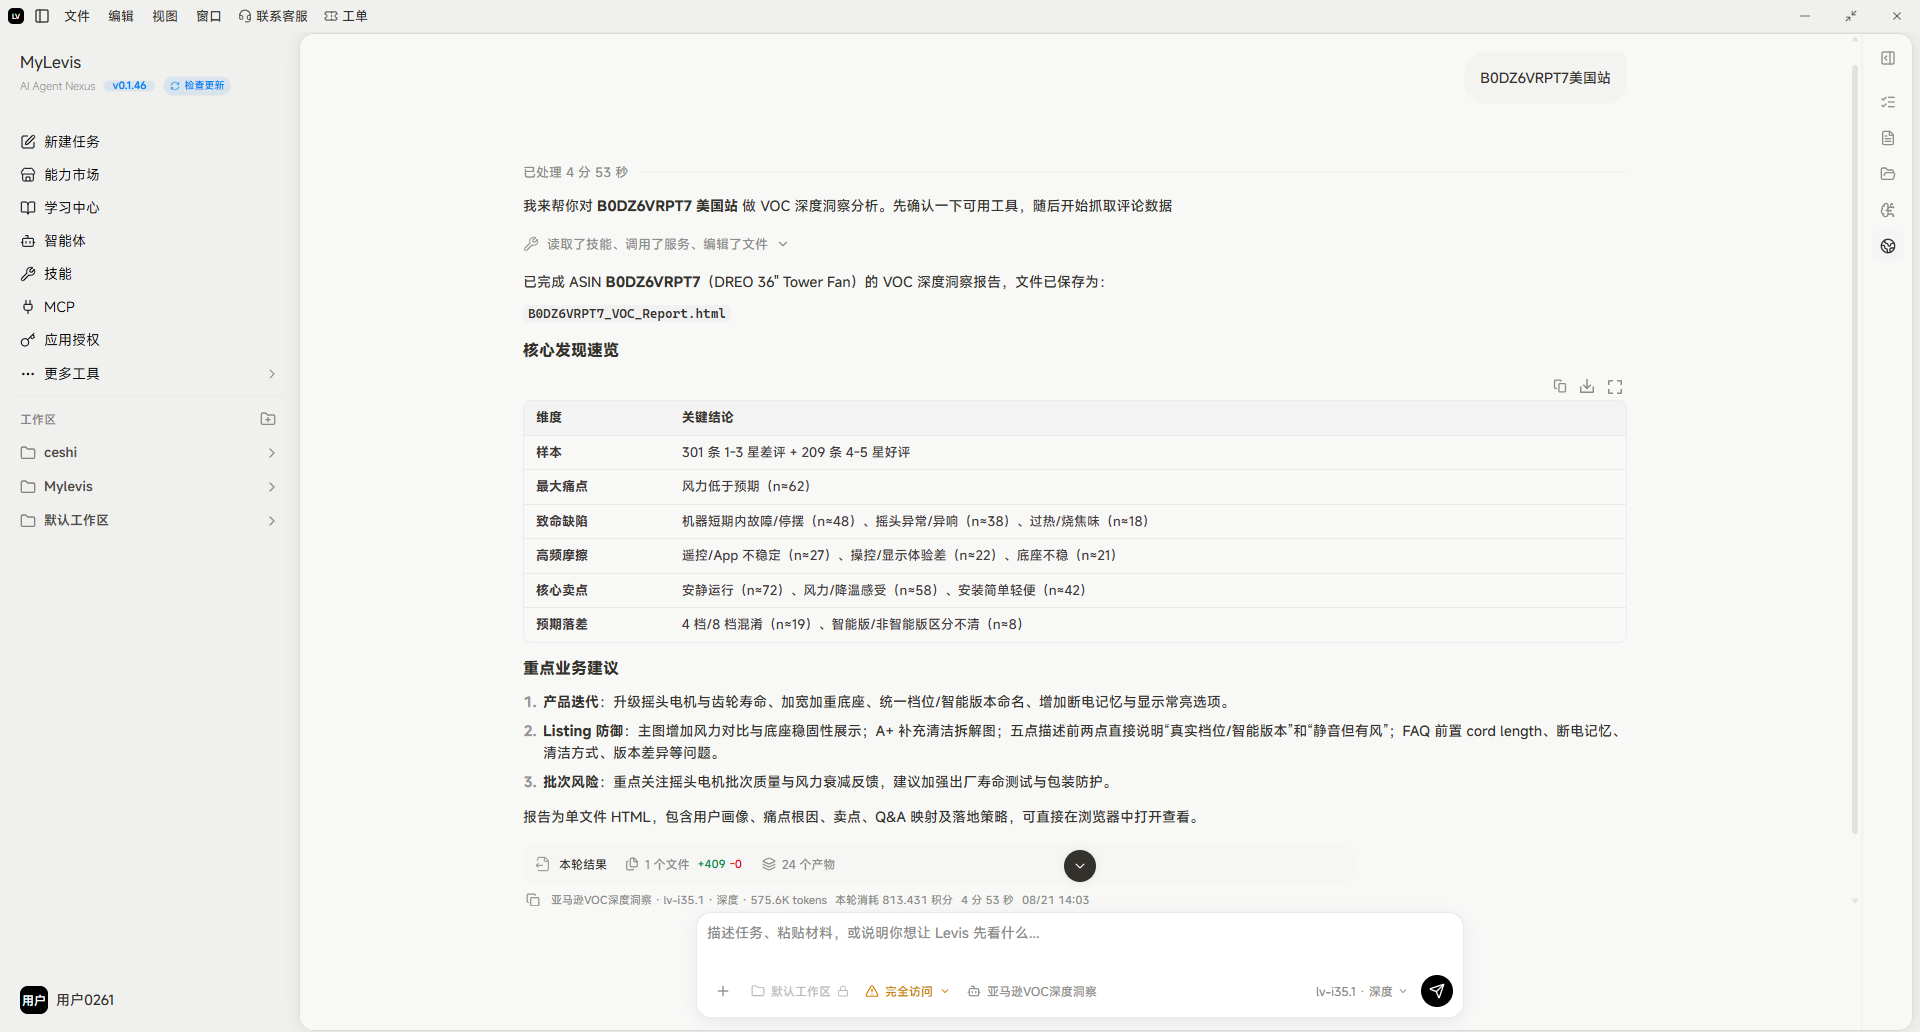The width and height of the screenshot is (1920, 1032).
Task: Click the scroll-to-bottom round arrow button
Action: click(1080, 866)
